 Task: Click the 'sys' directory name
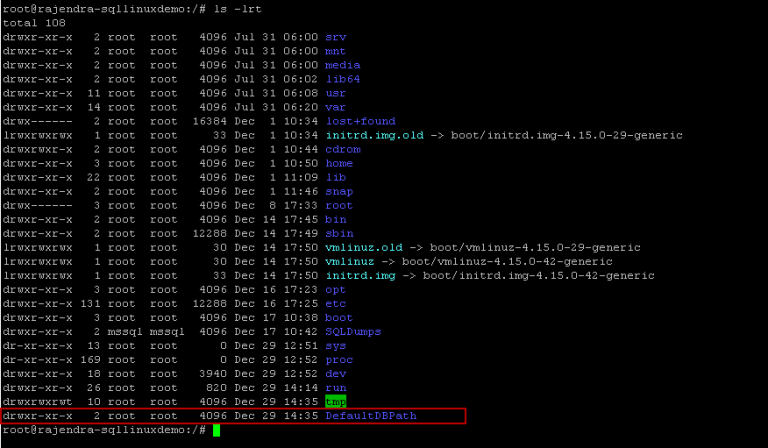point(336,346)
